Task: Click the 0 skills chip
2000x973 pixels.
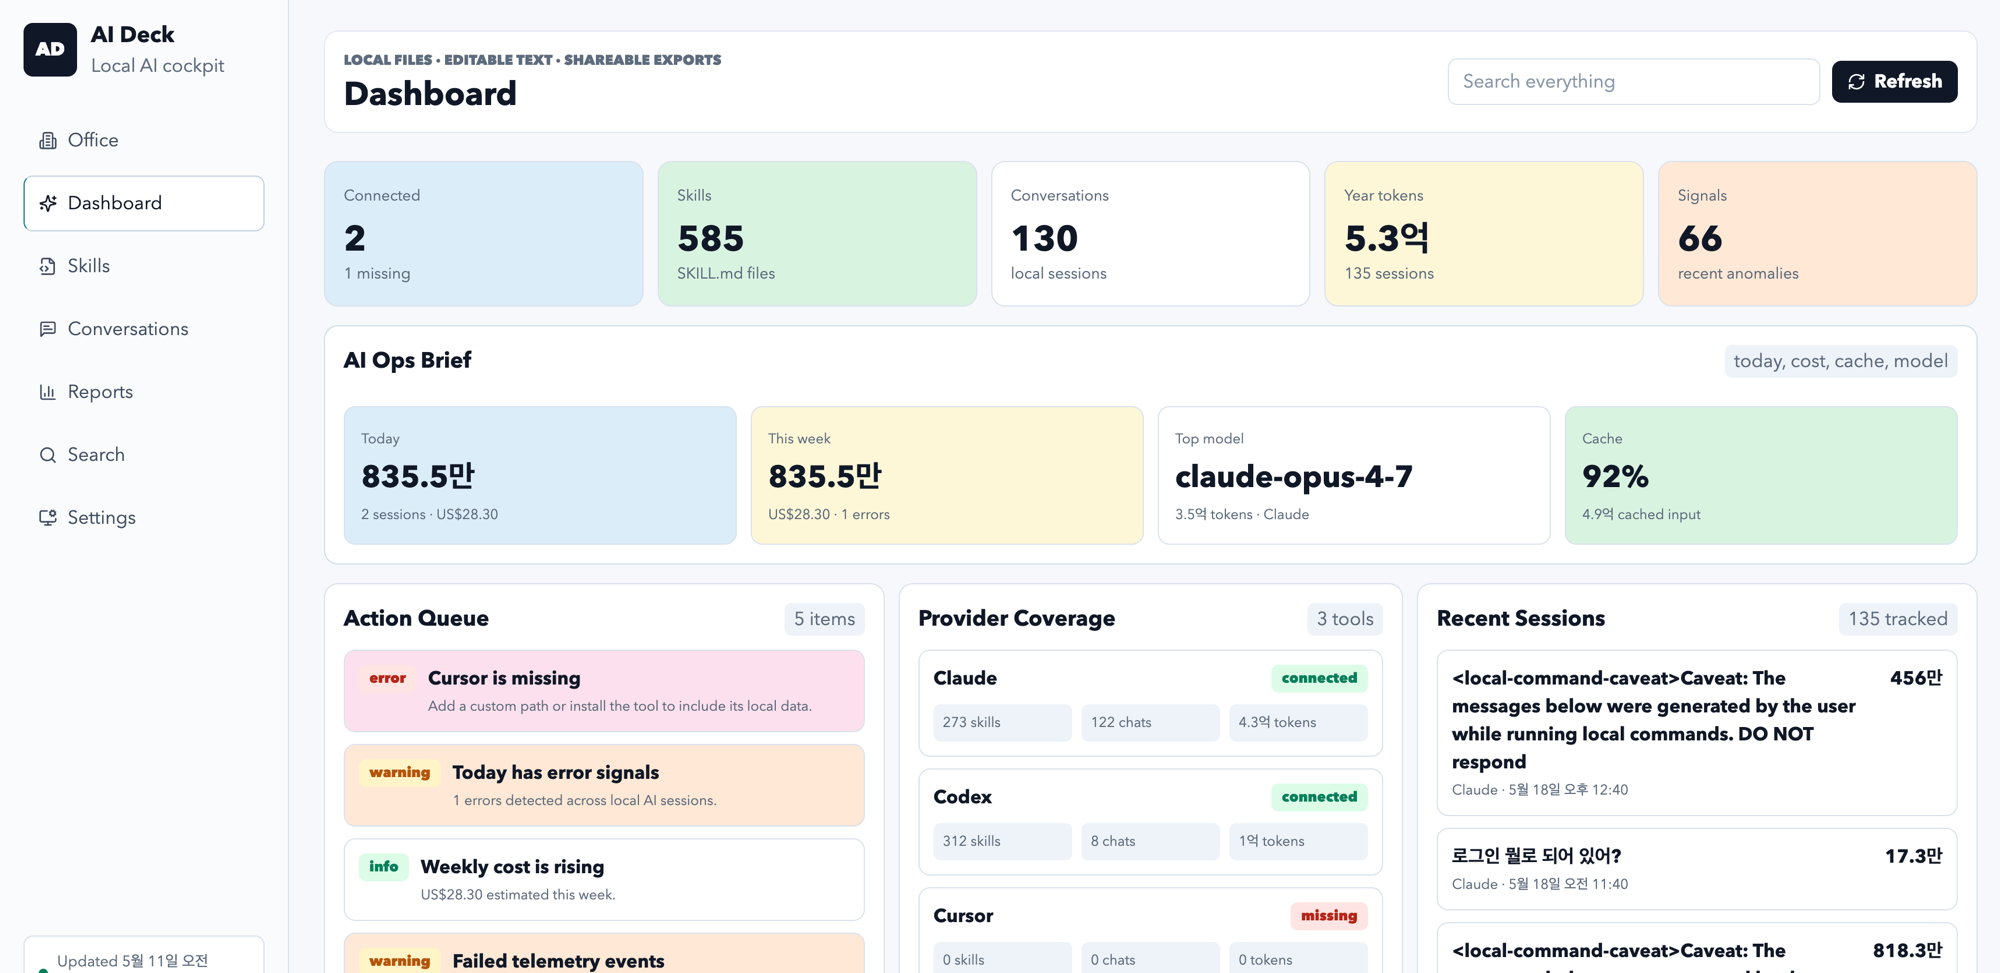Action: tap(1002, 958)
